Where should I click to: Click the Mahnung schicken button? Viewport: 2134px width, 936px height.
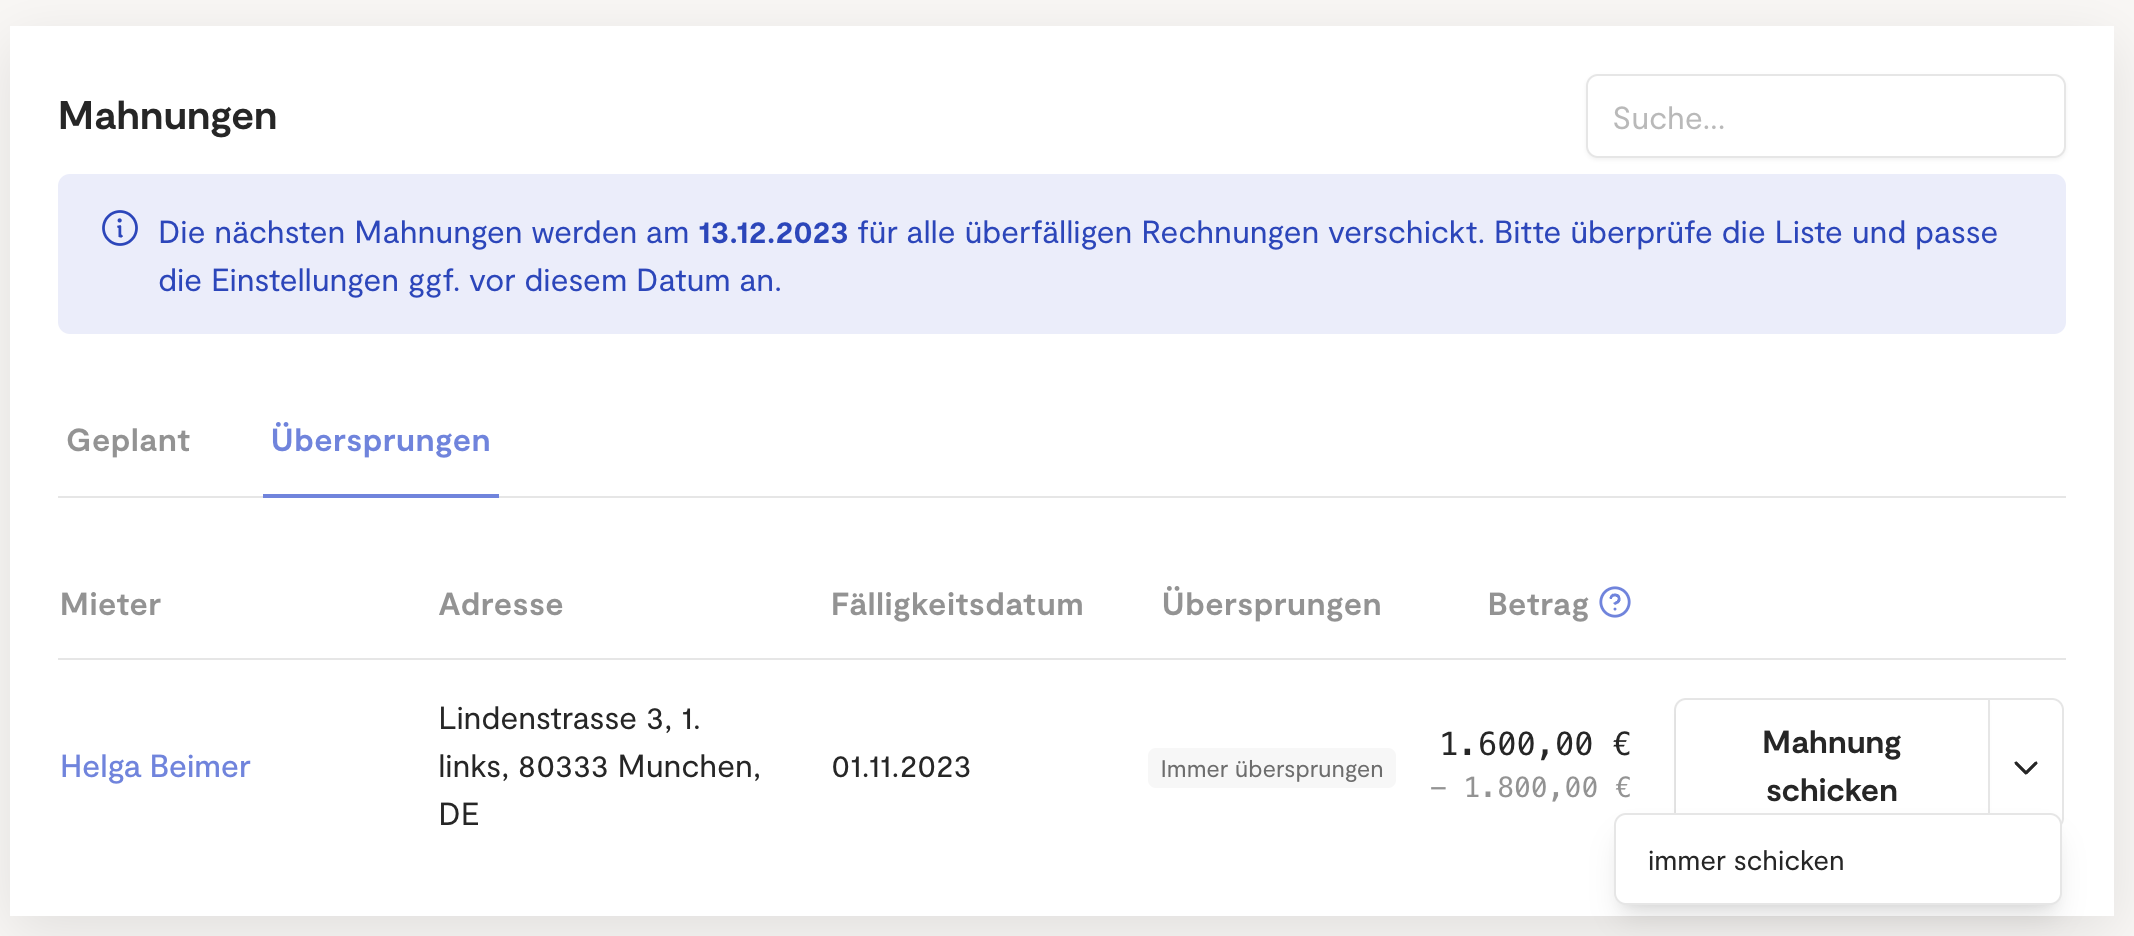click(x=1832, y=766)
